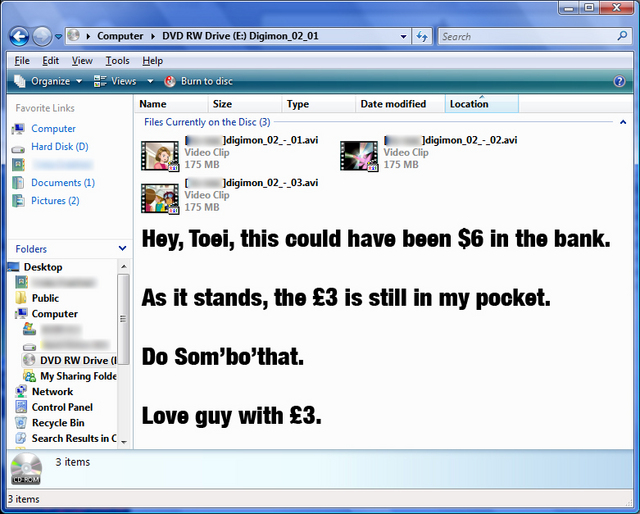
Task: Collapse Files Currently on the Disc group
Action: pyautogui.click(x=623, y=122)
